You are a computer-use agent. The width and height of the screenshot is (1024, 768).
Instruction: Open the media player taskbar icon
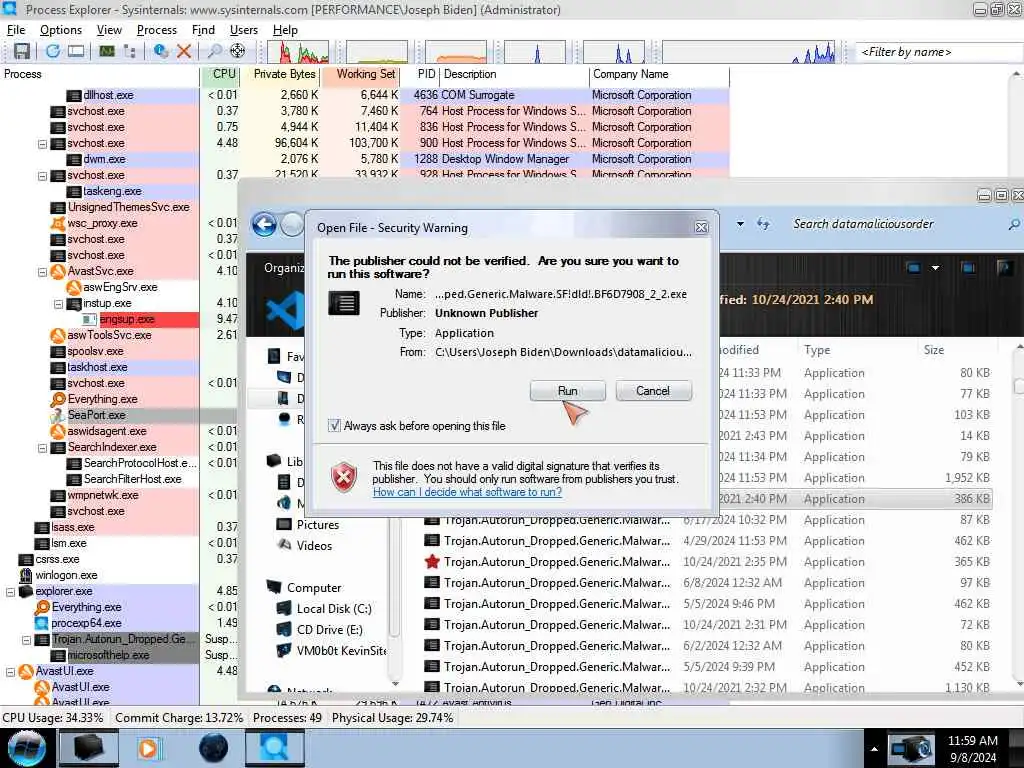[x=149, y=748]
